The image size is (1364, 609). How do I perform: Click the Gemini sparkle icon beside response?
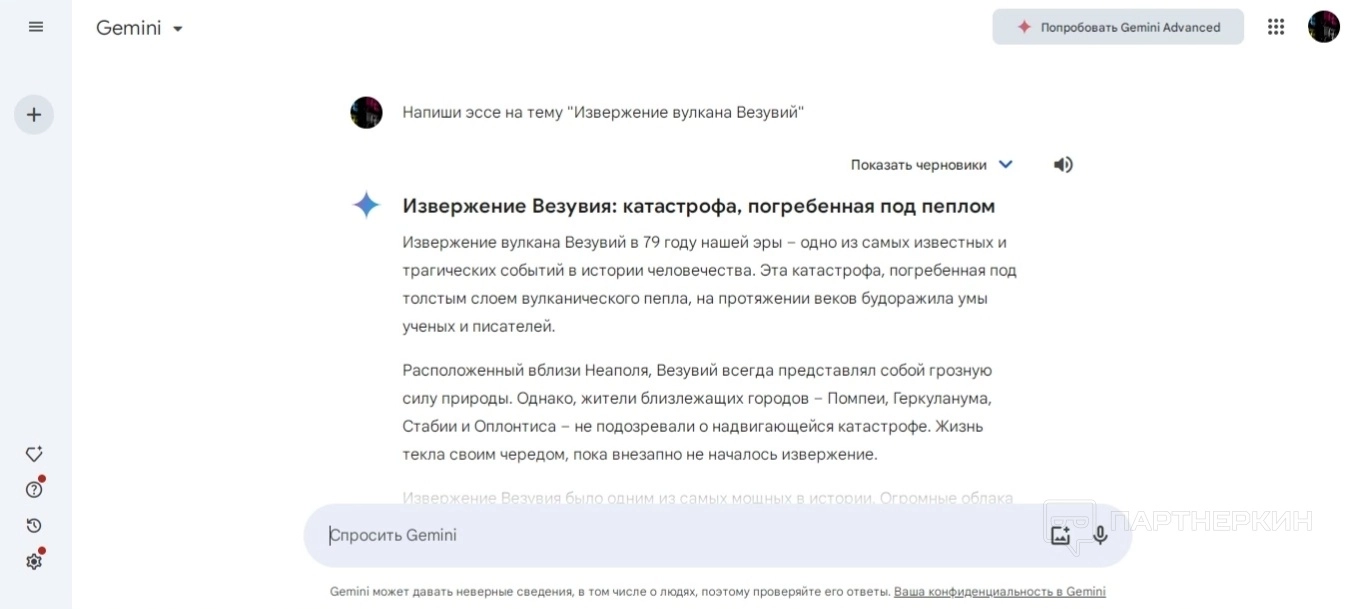click(367, 205)
